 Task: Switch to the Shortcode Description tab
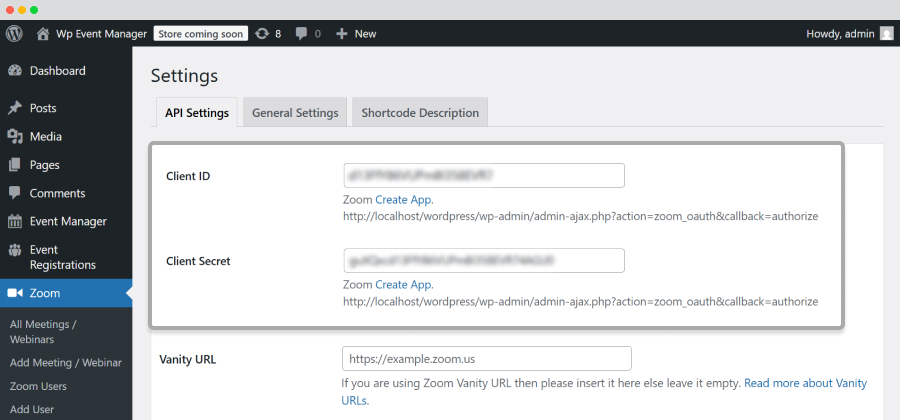click(x=420, y=112)
